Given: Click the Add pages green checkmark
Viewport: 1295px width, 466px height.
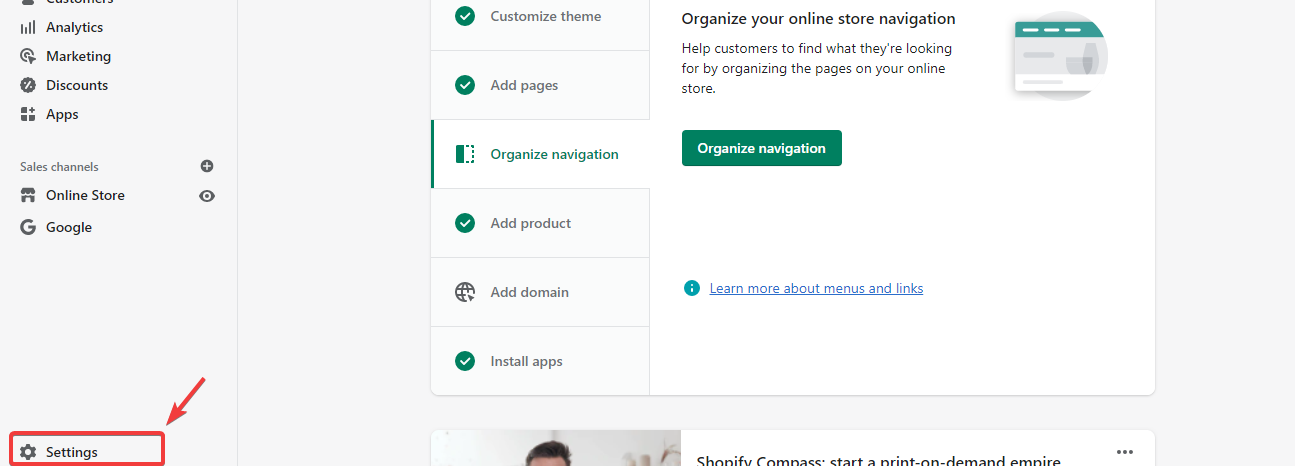Looking at the screenshot, I should [x=465, y=85].
